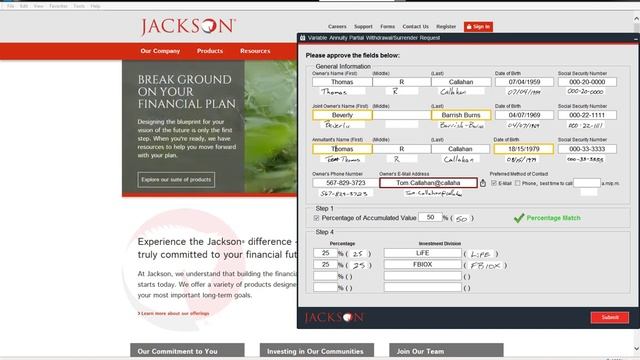
Task: Click the green Percentage Match checkmark
Action: [519, 218]
